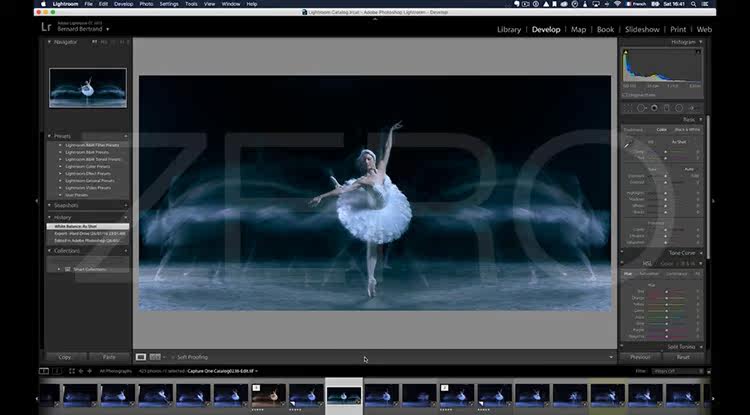The height and width of the screenshot is (415, 750).
Task: Switch to Grid view from filmstrip bar
Action: pos(72,371)
